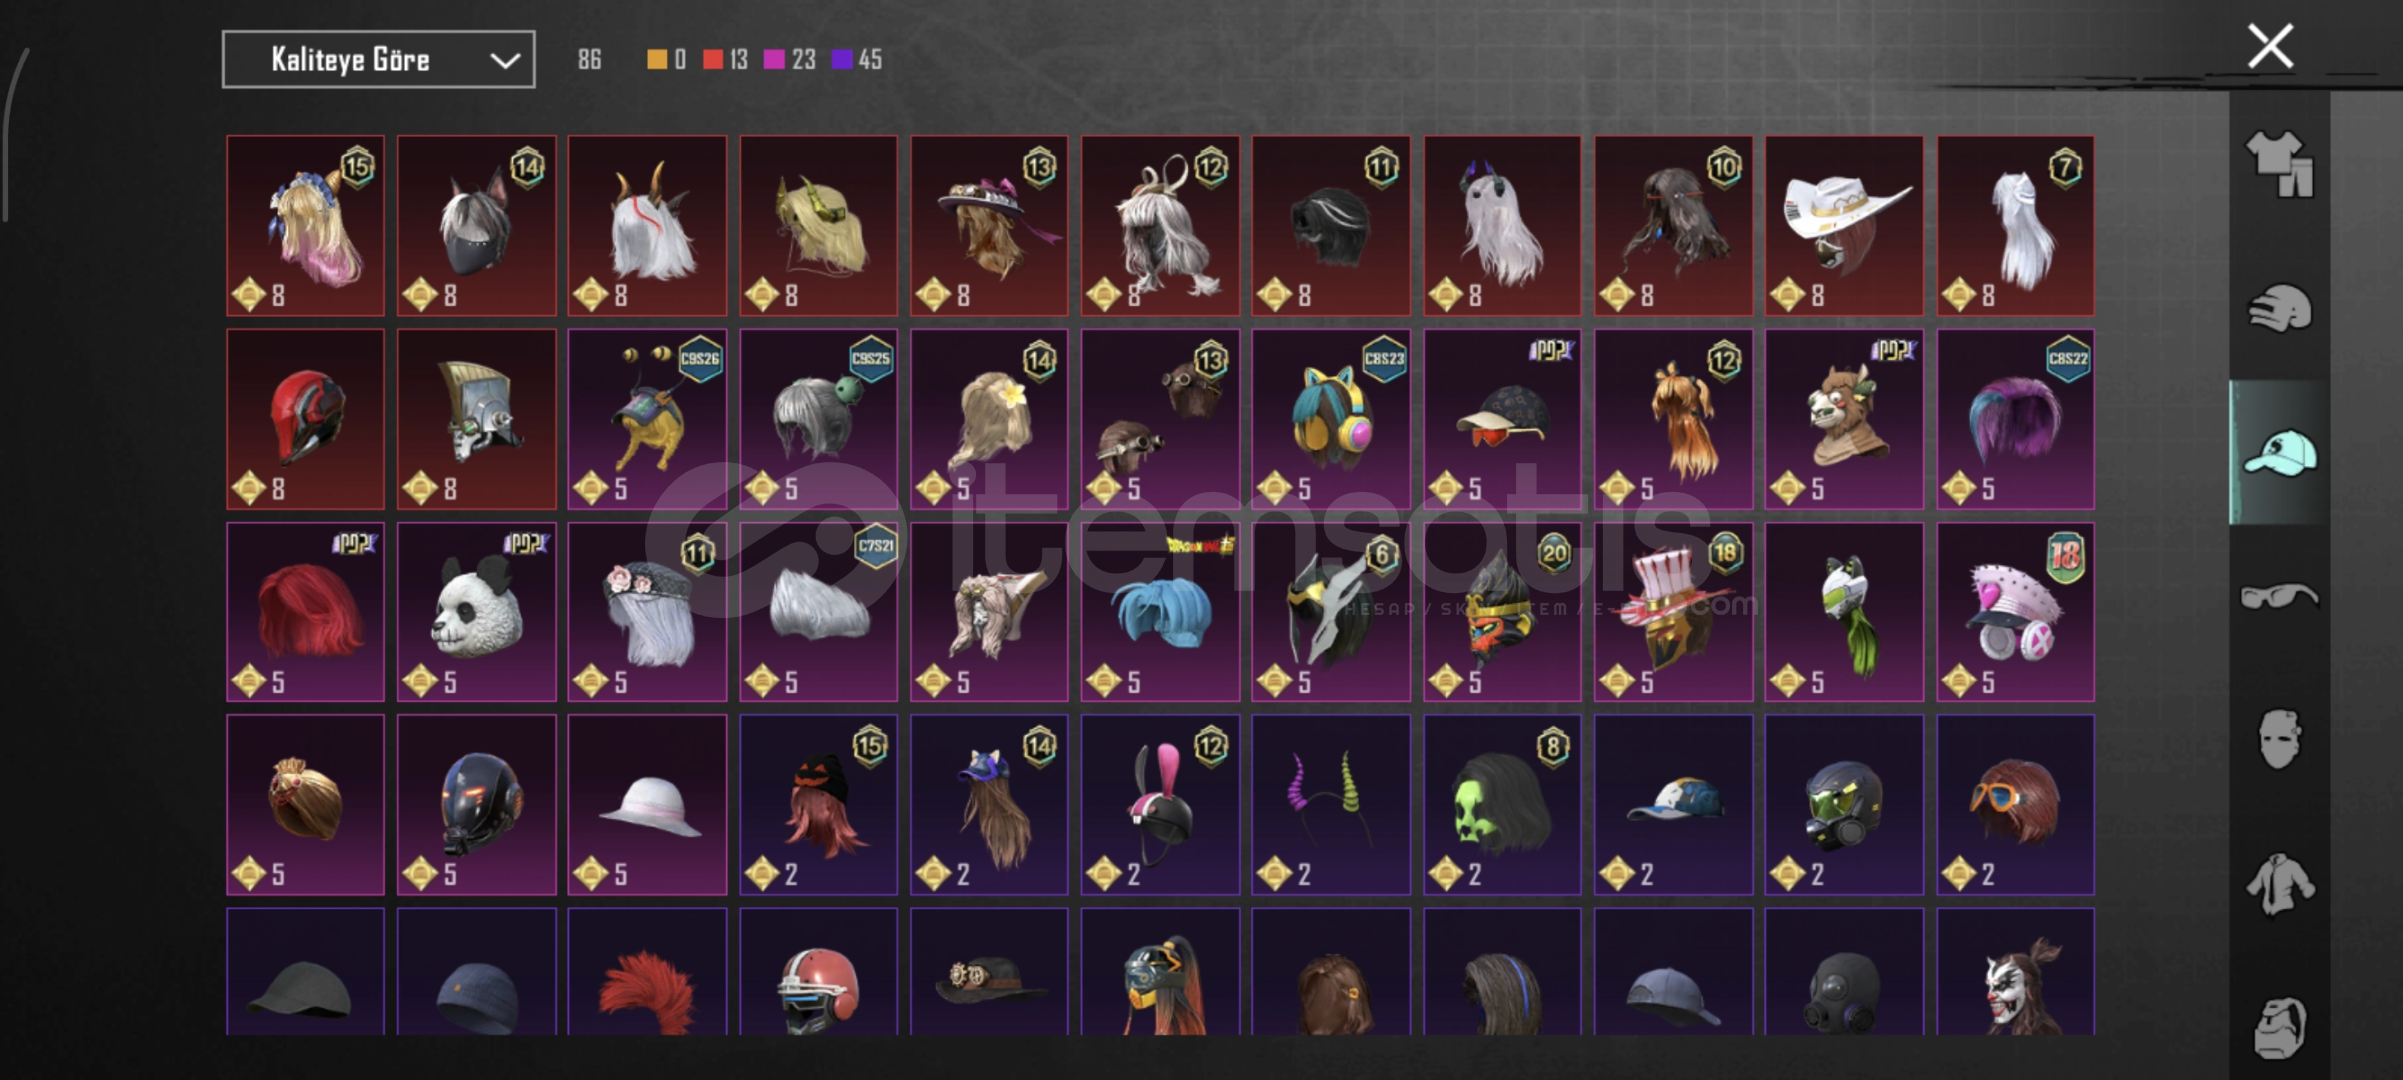Choose the red racing helmet item
Image resolution: width=2403 pixels, height=1080 pixels.
pos(305,420)
